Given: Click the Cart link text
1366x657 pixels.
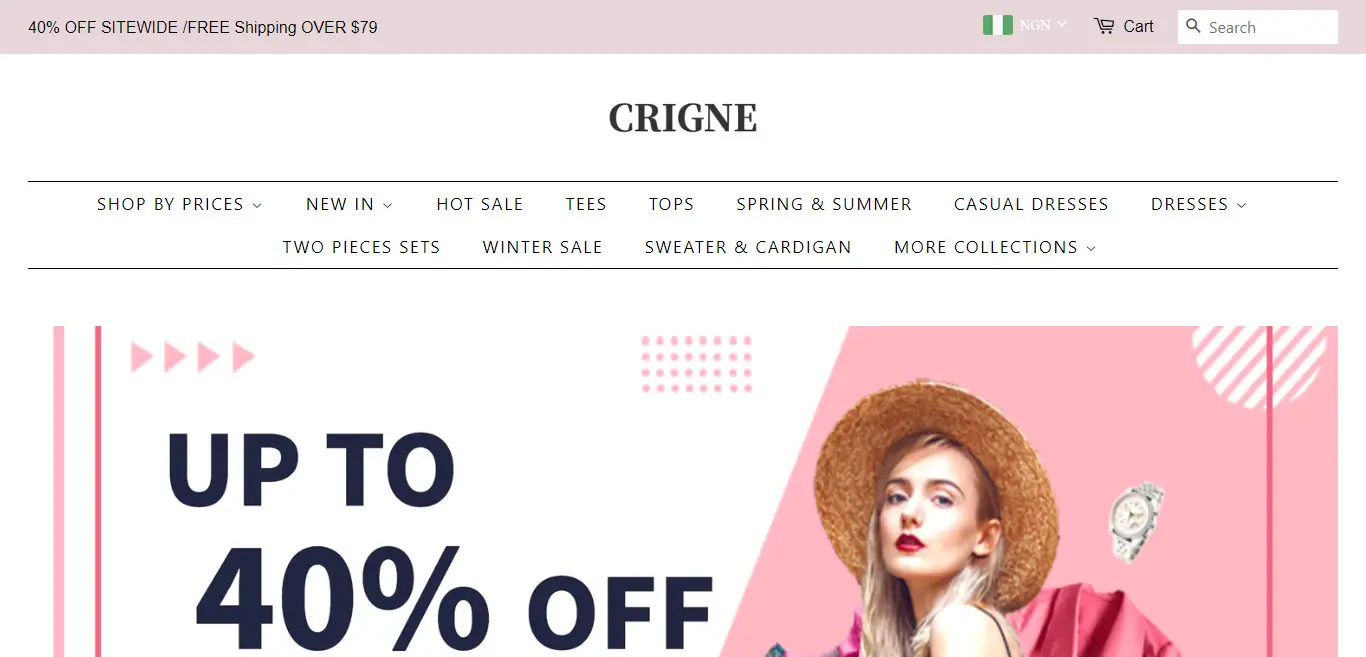Looking at the screenshot, I should pos(1138,27).
